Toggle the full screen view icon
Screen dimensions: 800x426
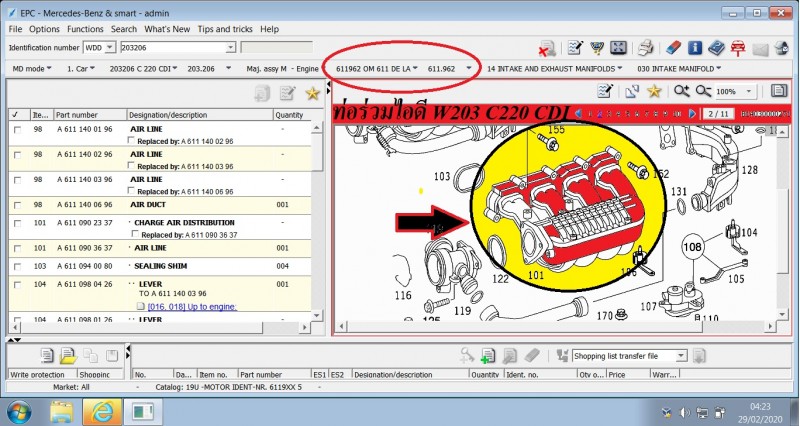(x=618, y=48)
